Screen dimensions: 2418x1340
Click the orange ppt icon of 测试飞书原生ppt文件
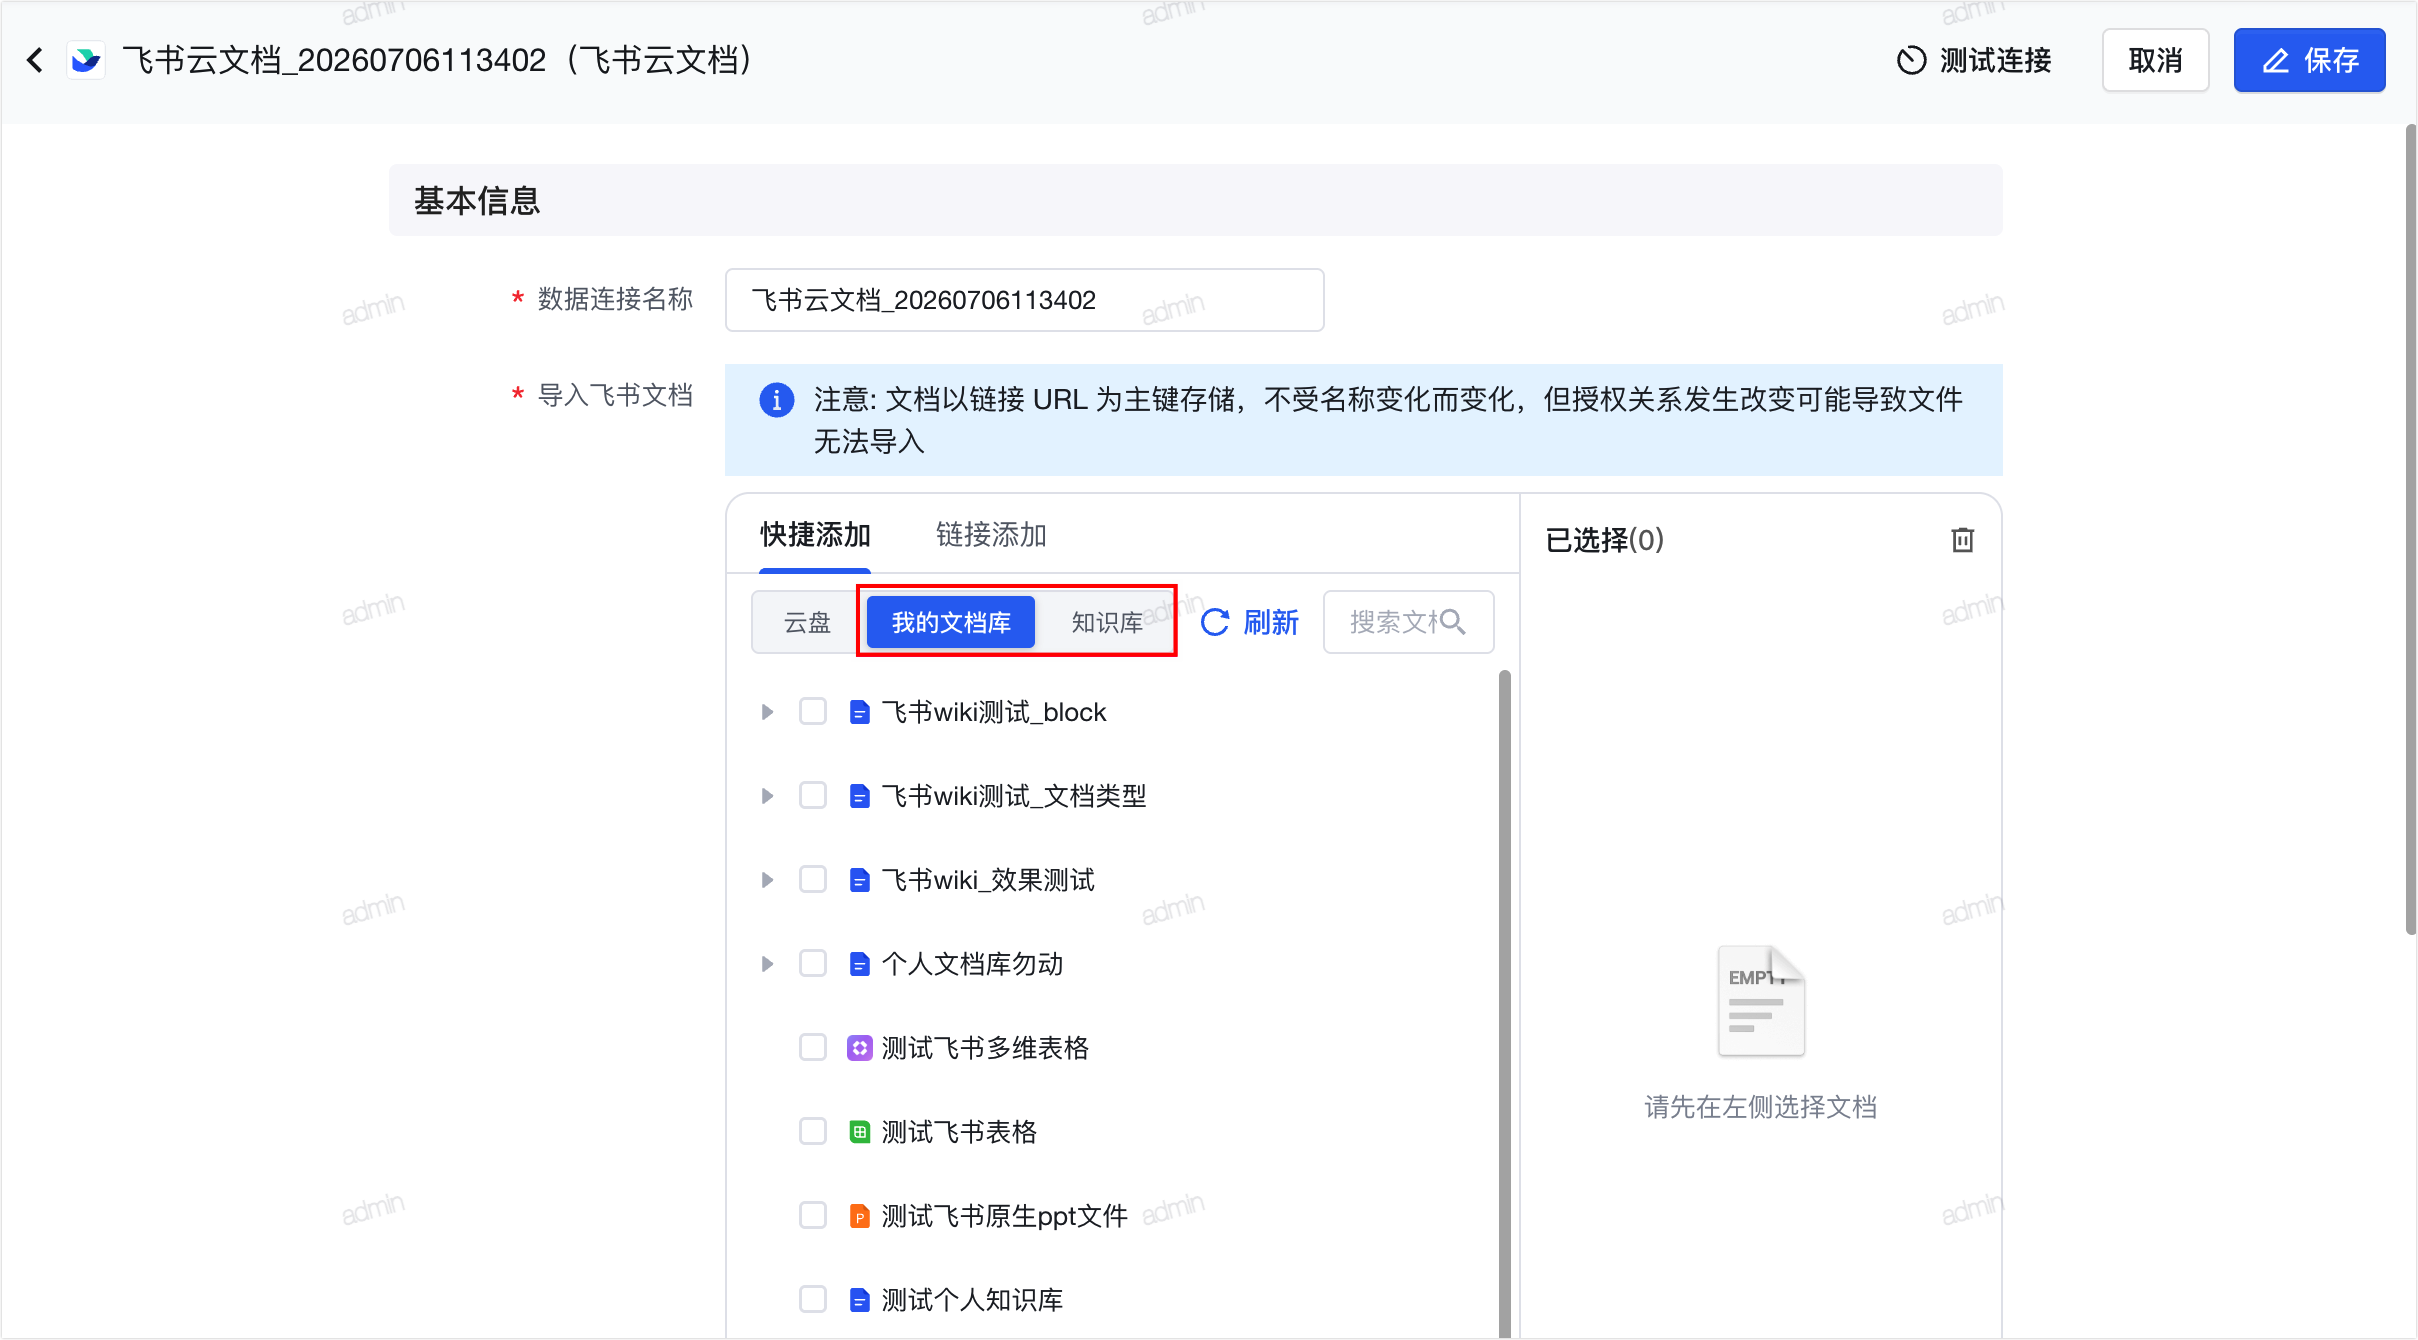859,1216
